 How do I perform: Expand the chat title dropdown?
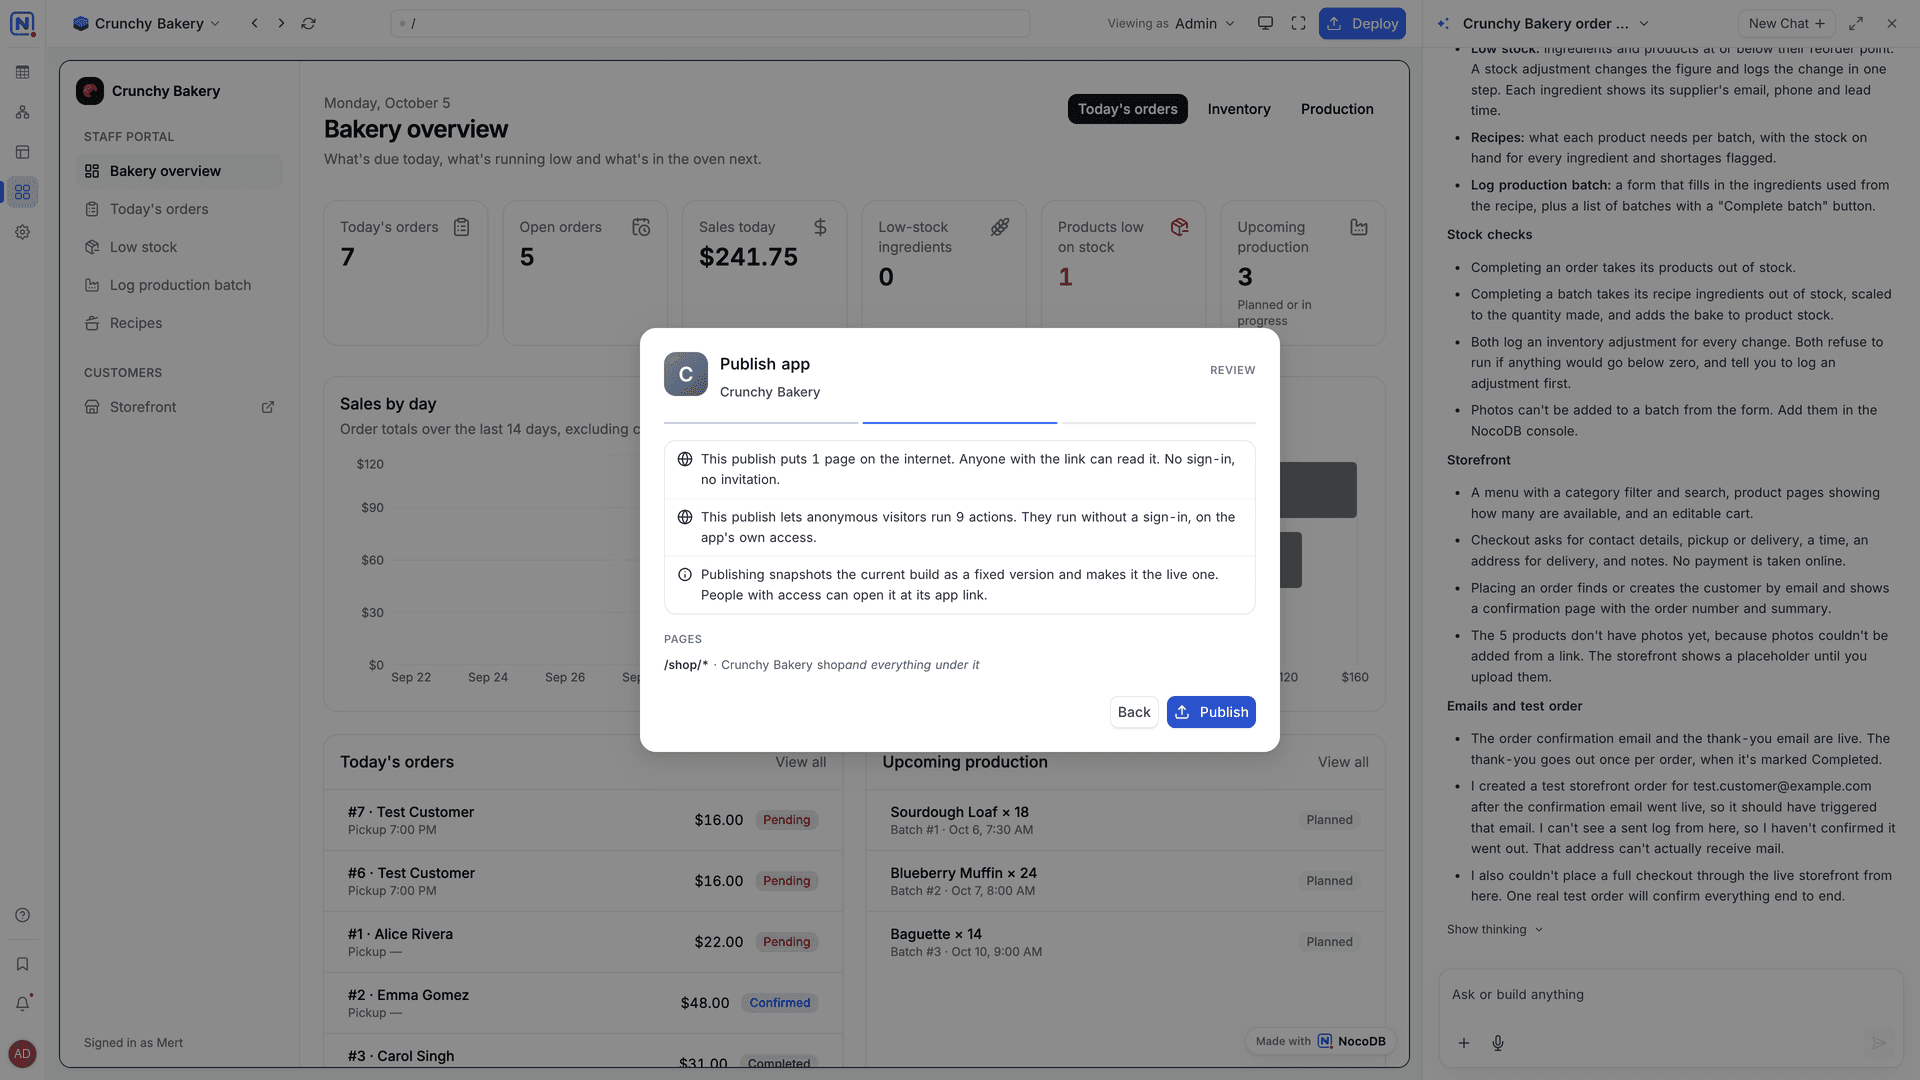[x=1644, y=23]
